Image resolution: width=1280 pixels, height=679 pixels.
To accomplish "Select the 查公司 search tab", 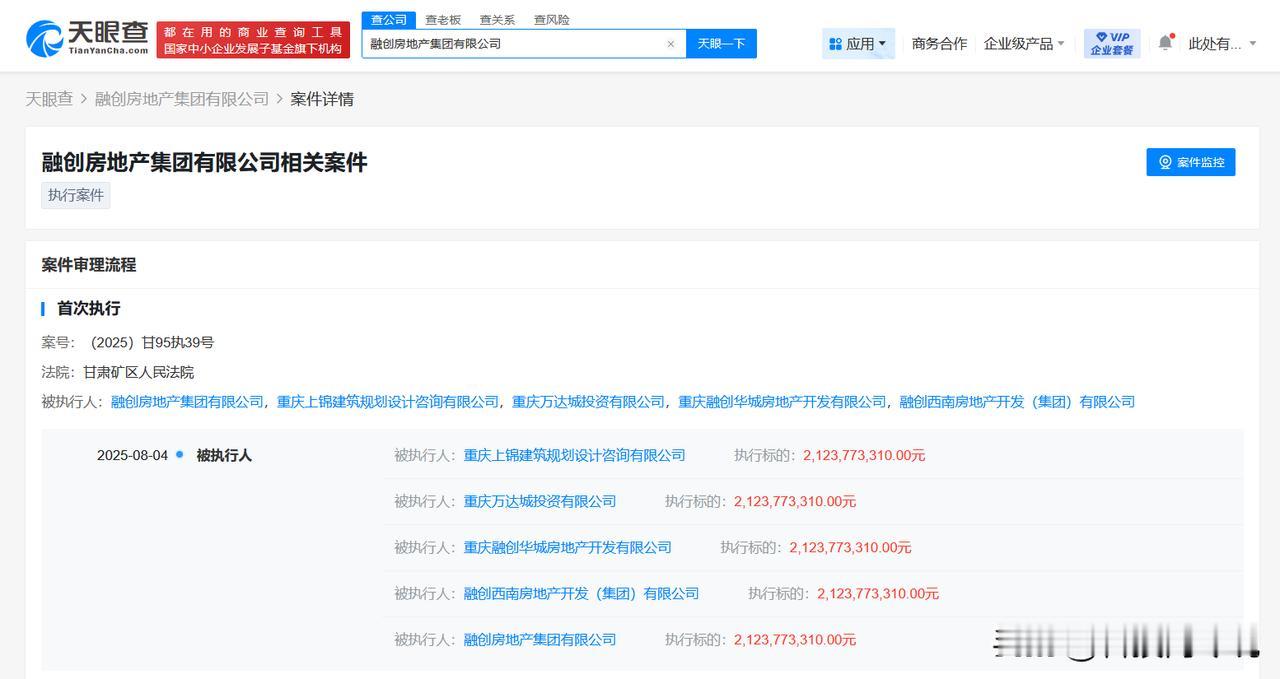I will pos(389,20).
